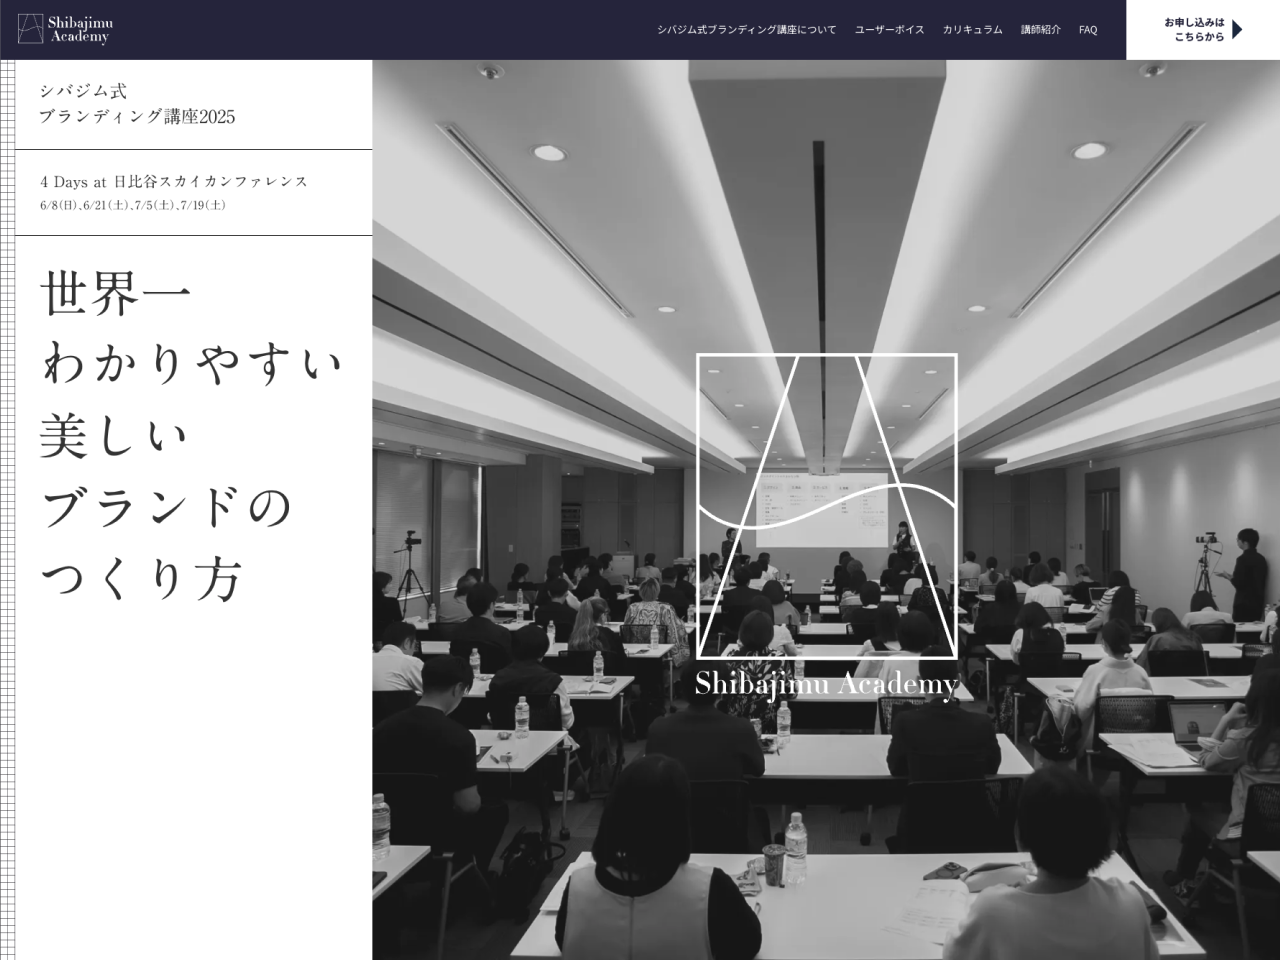This screenshot has height=960, width=1280.
Task: Click the シバジム式ブランディング講座2025 heading
Action: click(137, 105)
